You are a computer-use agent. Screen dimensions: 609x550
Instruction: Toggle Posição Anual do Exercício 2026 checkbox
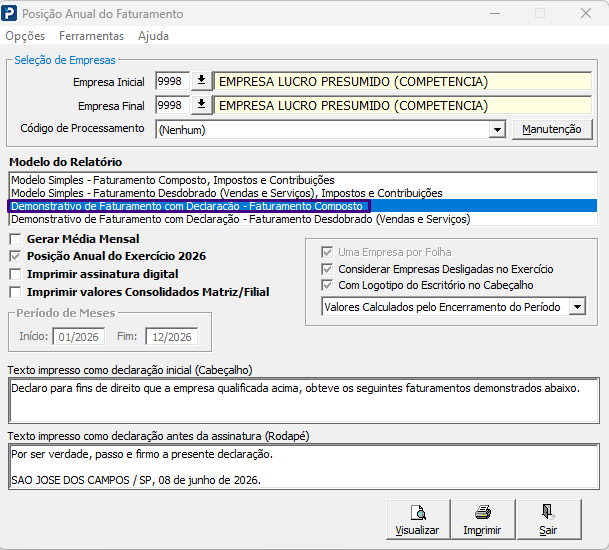click(x=16, y=256)
